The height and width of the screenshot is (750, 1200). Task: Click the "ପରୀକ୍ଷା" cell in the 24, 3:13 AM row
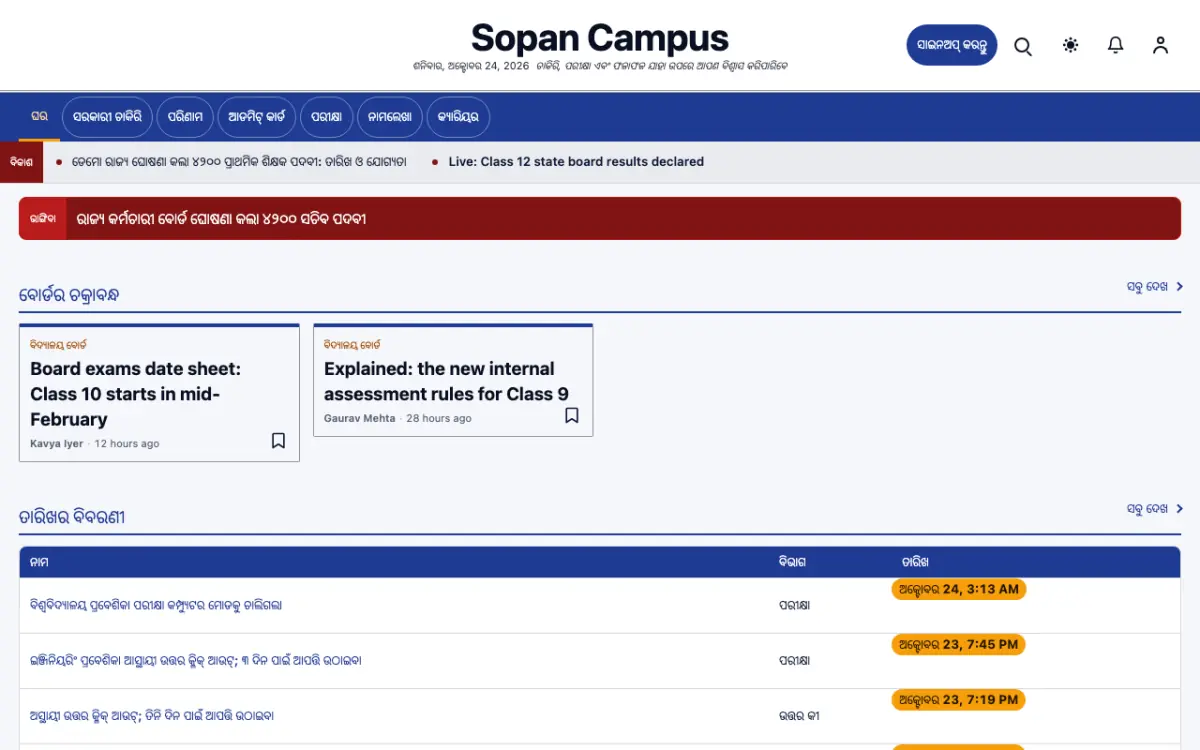coord(795,605)
